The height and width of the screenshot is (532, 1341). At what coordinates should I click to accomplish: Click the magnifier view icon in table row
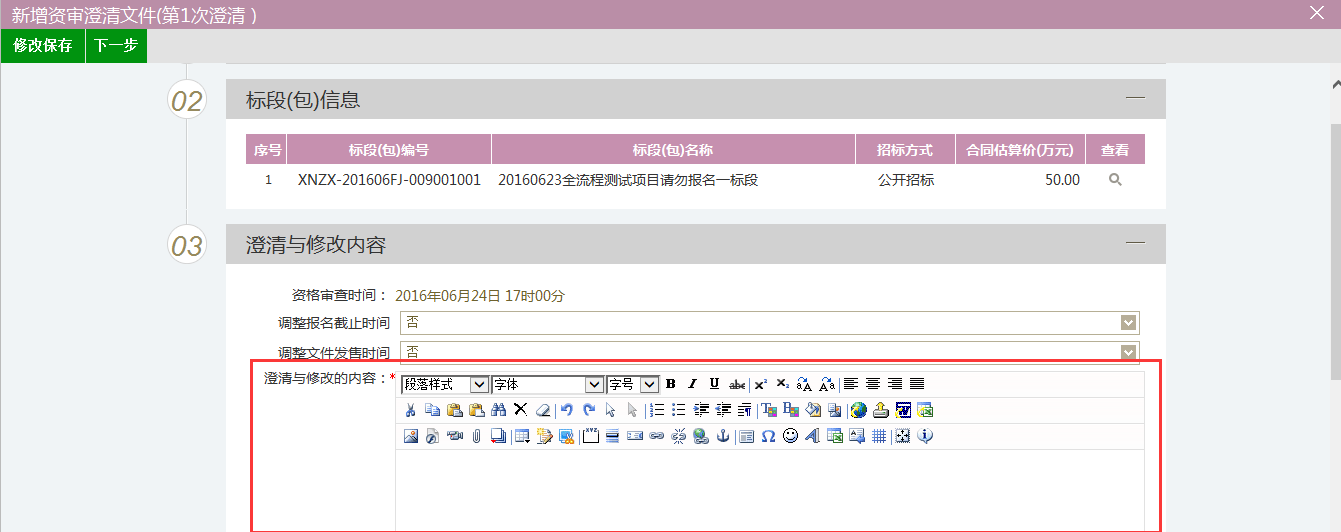[x=1115, y=180]
